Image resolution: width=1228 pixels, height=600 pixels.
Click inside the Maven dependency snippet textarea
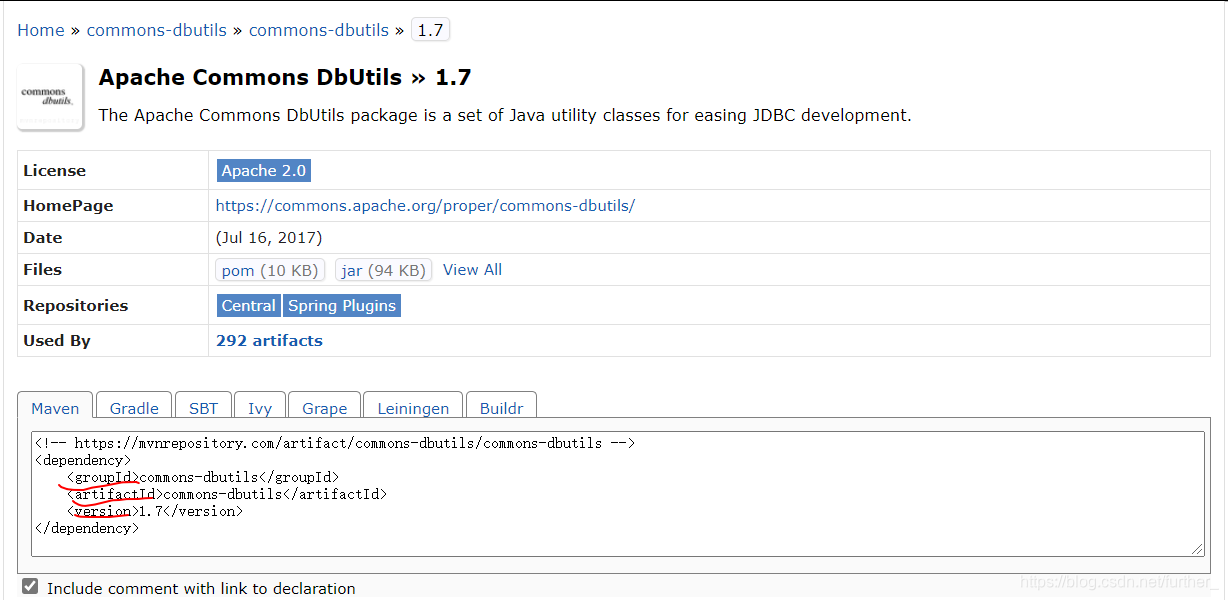point(618,493)
